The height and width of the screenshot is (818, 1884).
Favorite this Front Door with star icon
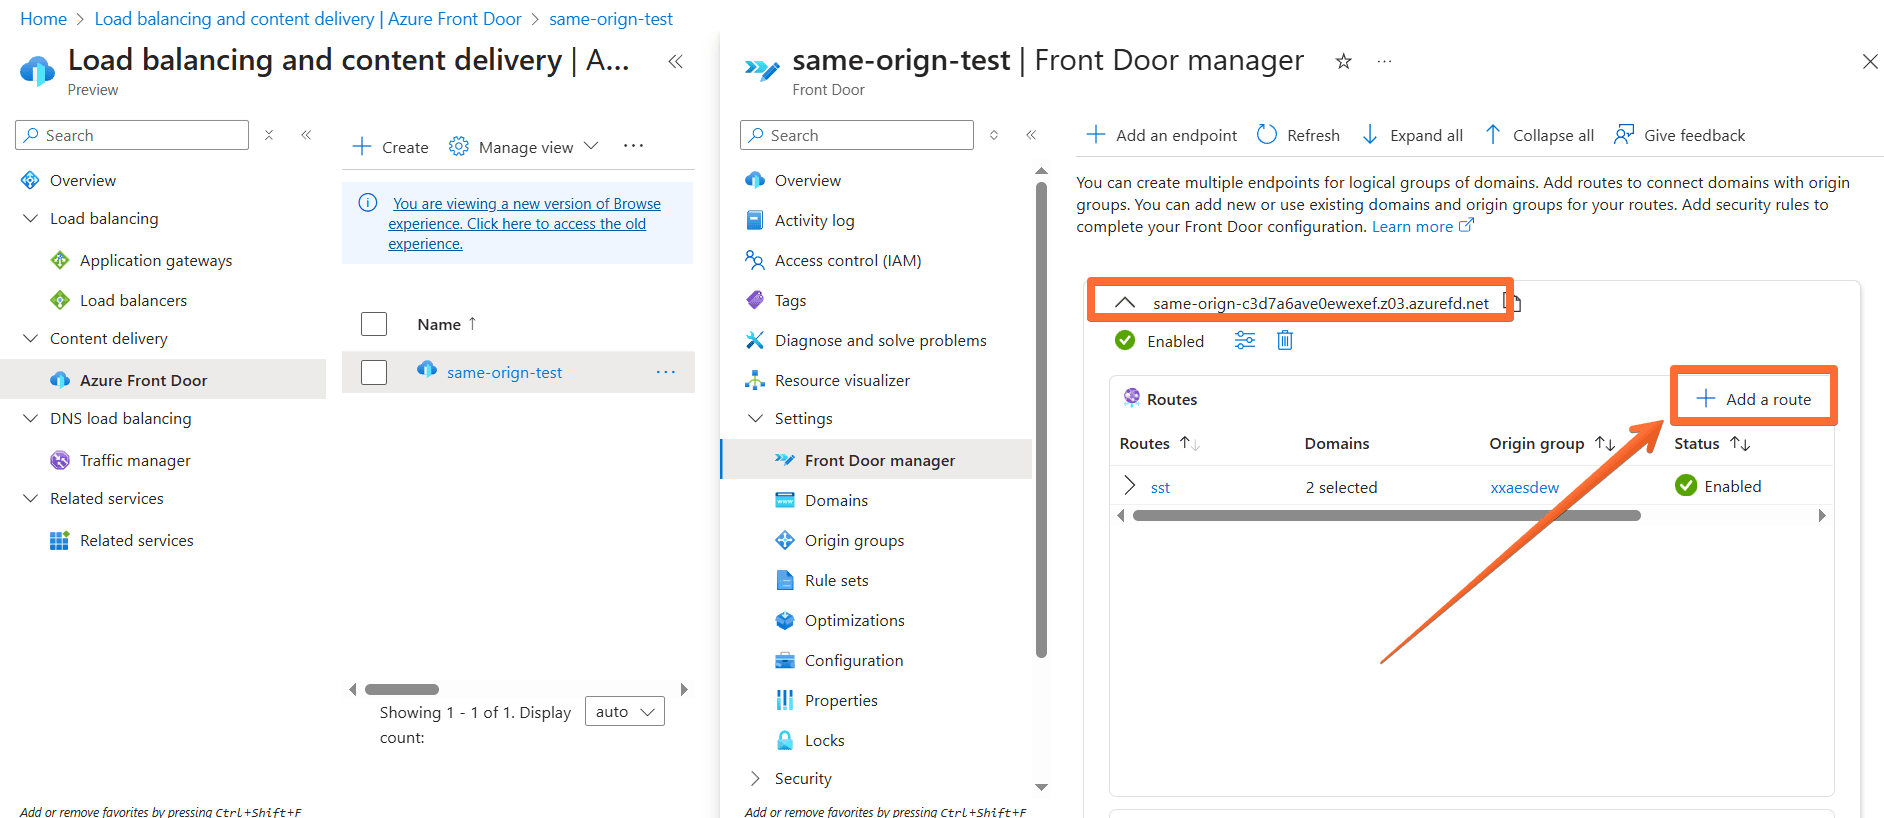[1343, 62]
